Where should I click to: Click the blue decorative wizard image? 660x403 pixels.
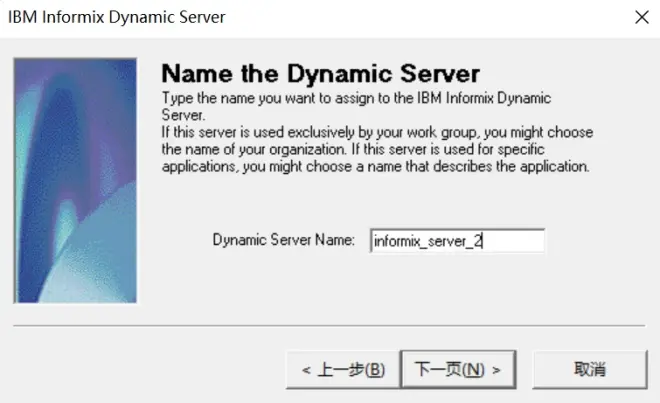(x=75, y=180)
